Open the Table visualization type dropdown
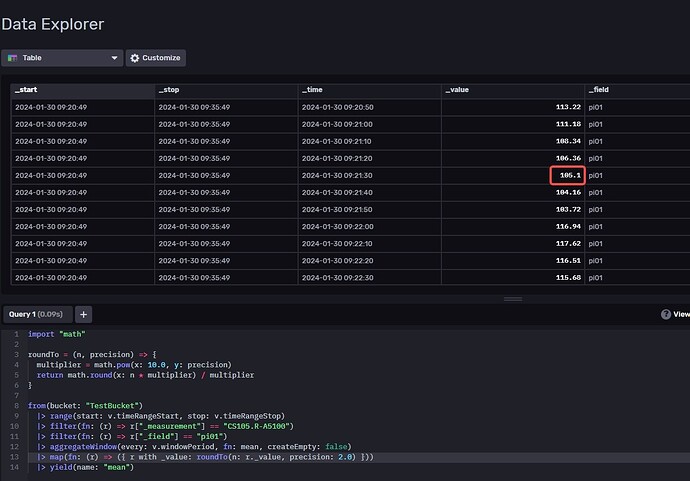Viewport: 690px width, 481px height. [62, 58]
